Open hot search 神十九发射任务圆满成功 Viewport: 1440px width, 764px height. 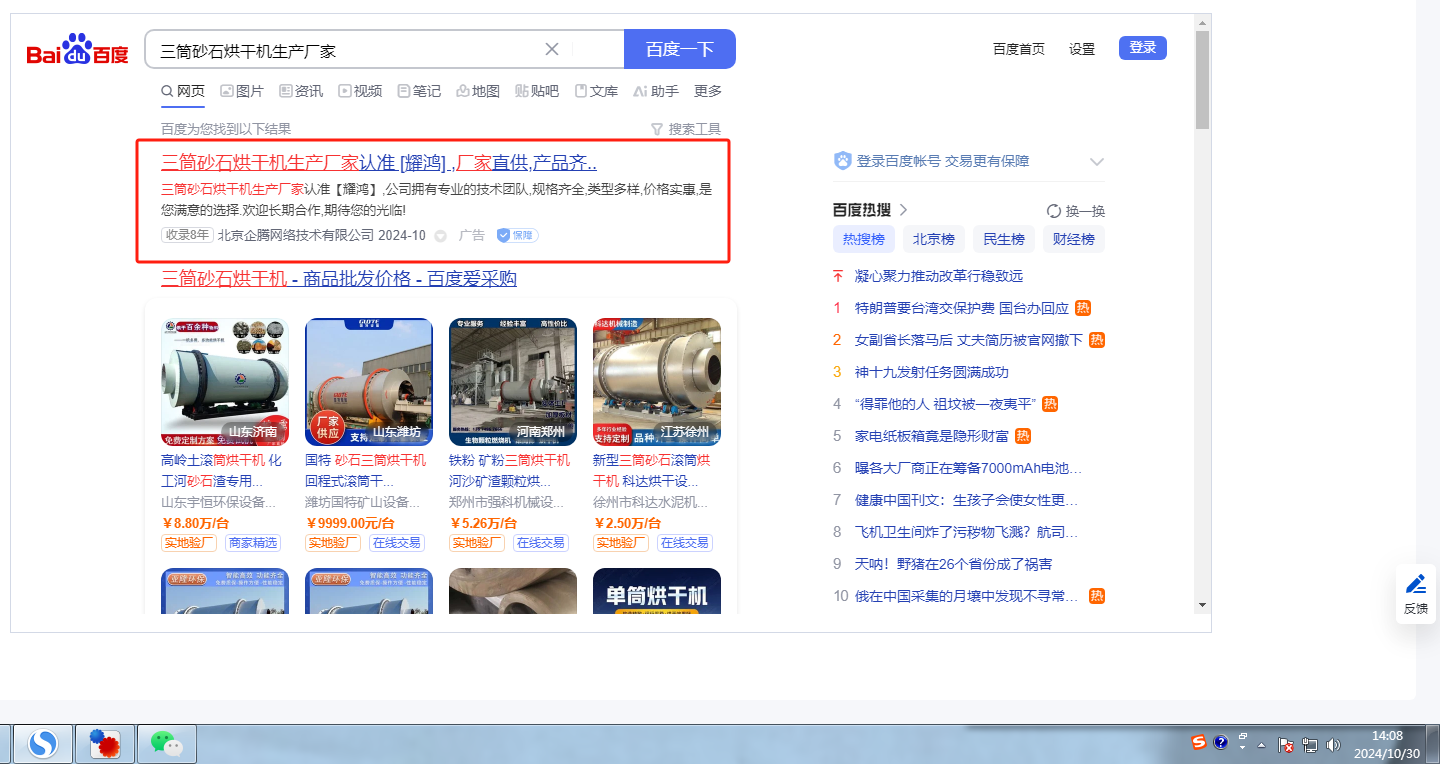[x=932, y=372]
